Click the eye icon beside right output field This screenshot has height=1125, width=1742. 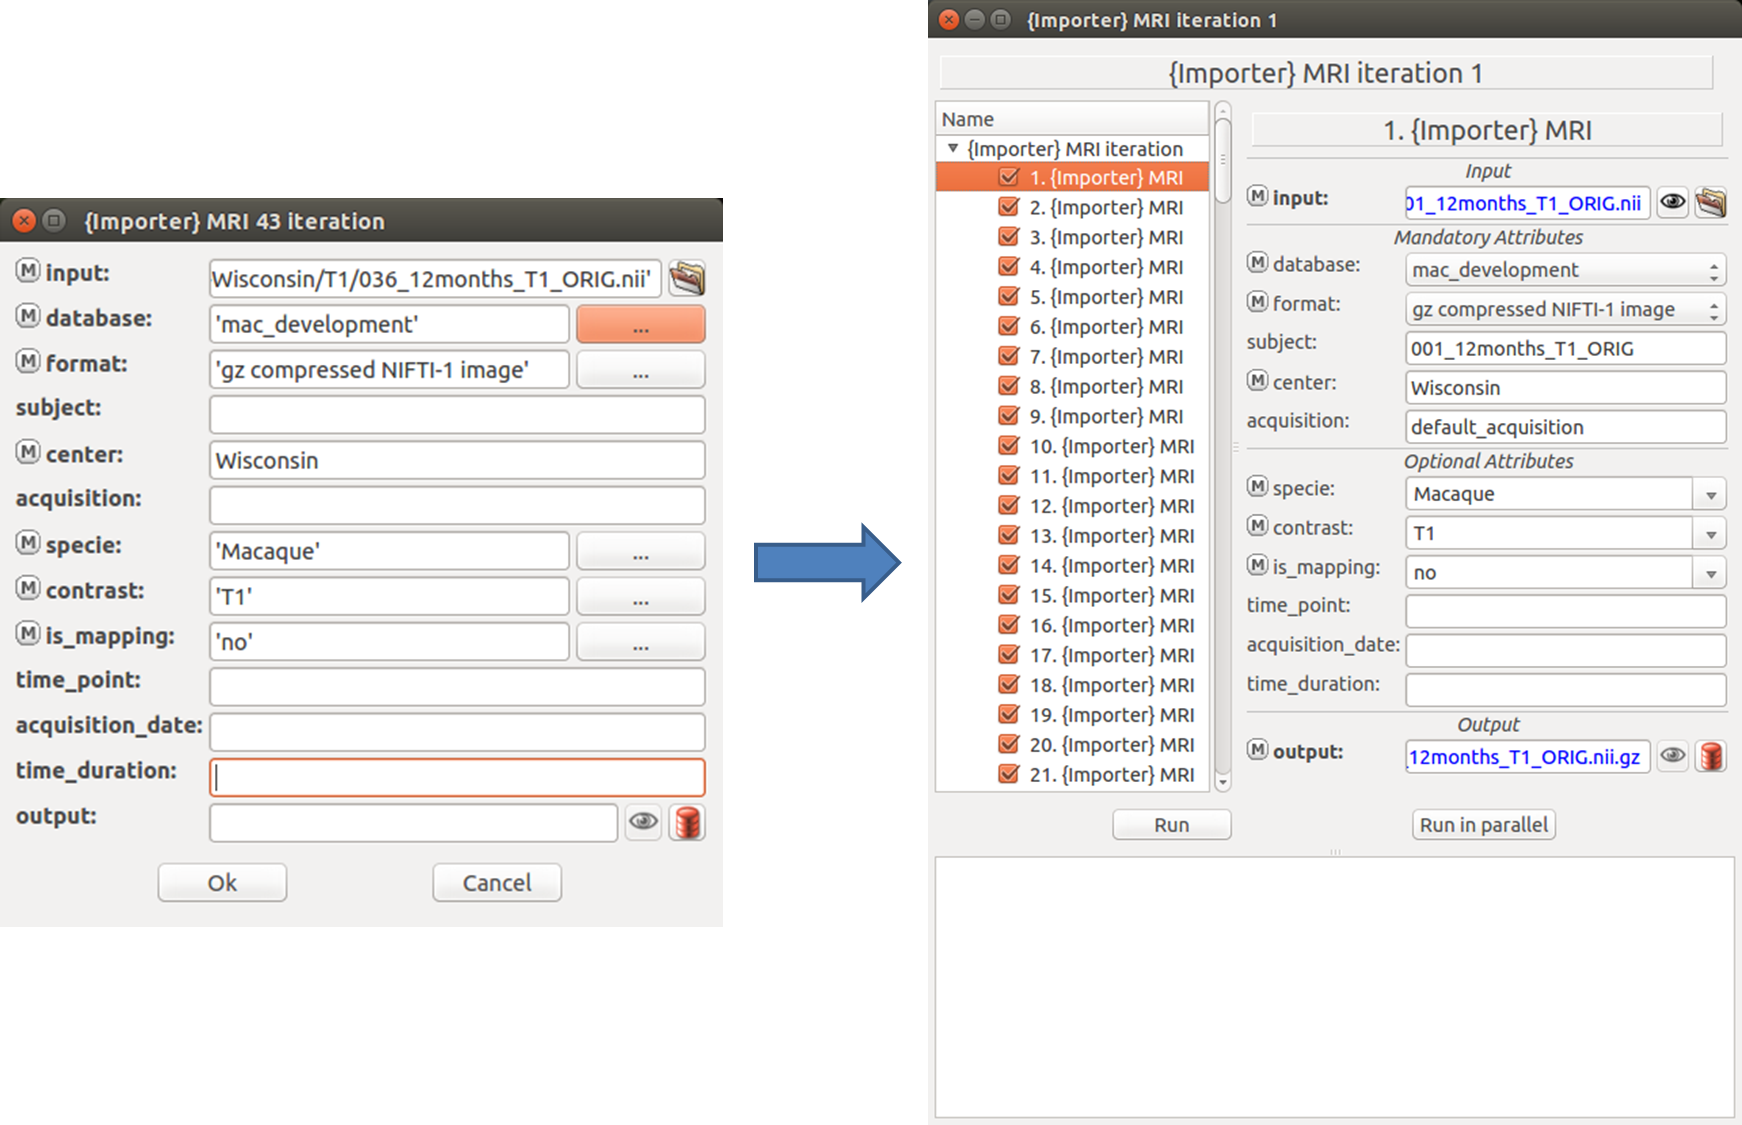(x=1672, y=756)
